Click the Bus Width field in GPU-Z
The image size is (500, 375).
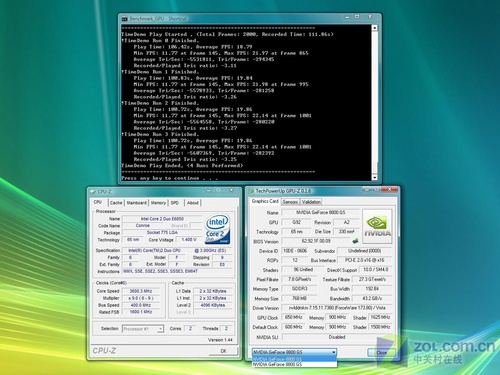(372, 289)
